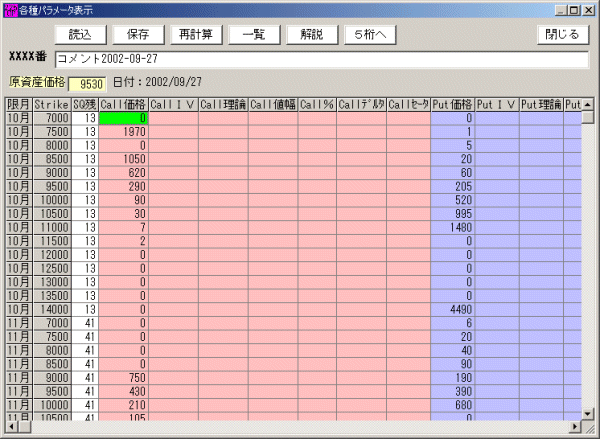Select the Call price cell showing 620
Viewport: 600px width, 439px height.
(124, 173)
